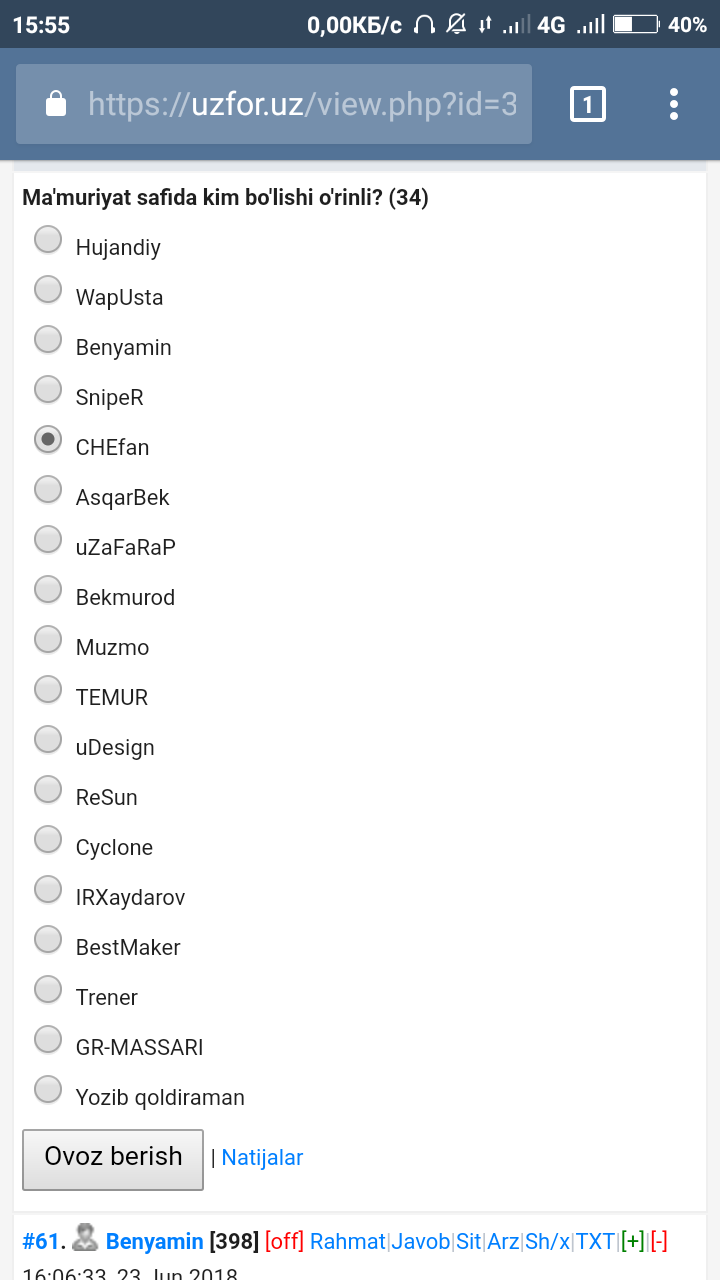
Task: Click the Rahmat link on post #61
Action: coord(347,1241)
